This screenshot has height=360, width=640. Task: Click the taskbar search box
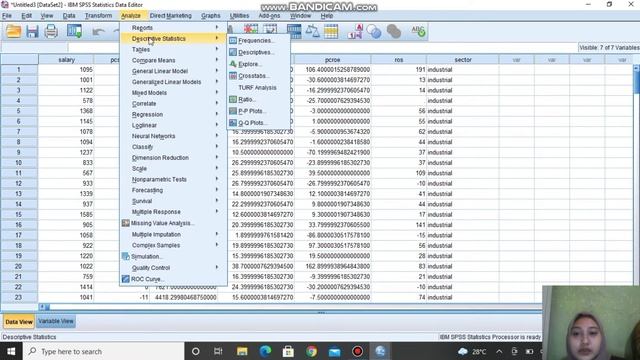click(x=104, y=351)
